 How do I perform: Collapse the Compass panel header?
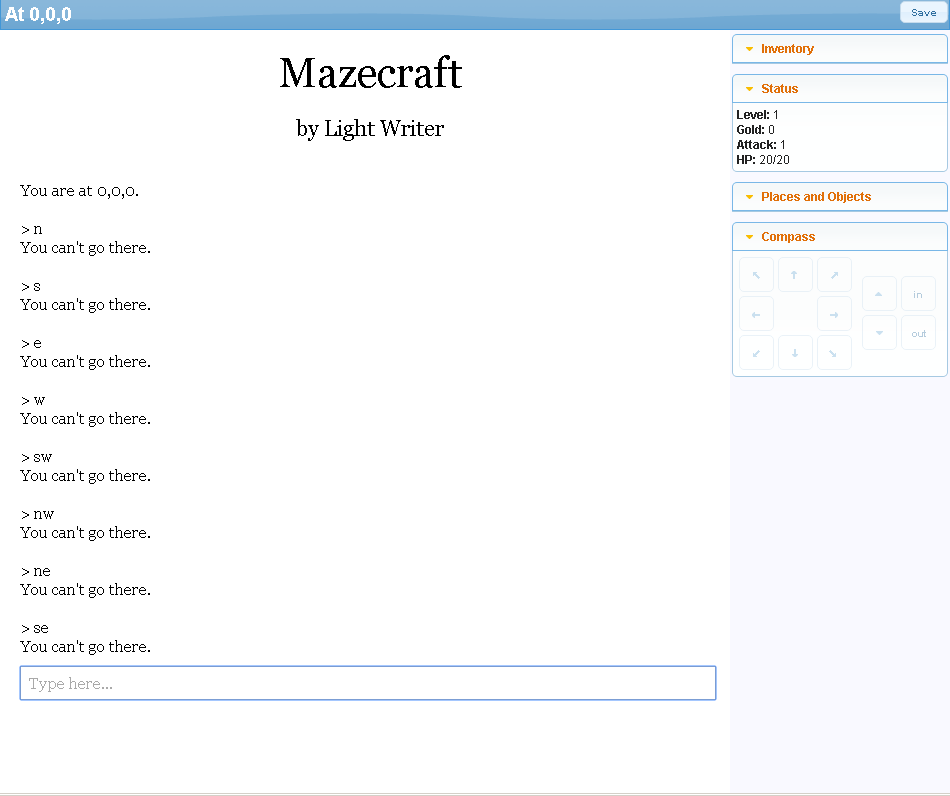(788, 237)
